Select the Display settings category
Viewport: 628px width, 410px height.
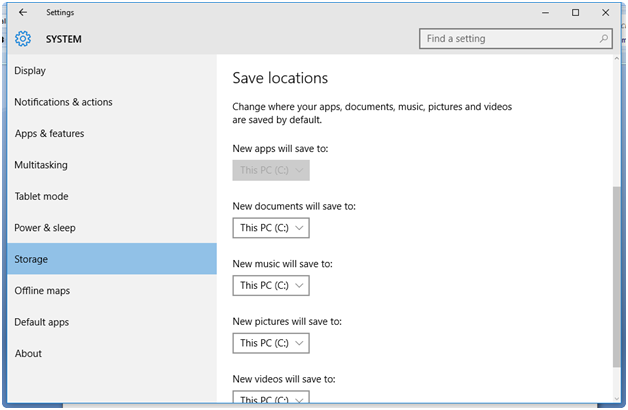tap(30, 71)
